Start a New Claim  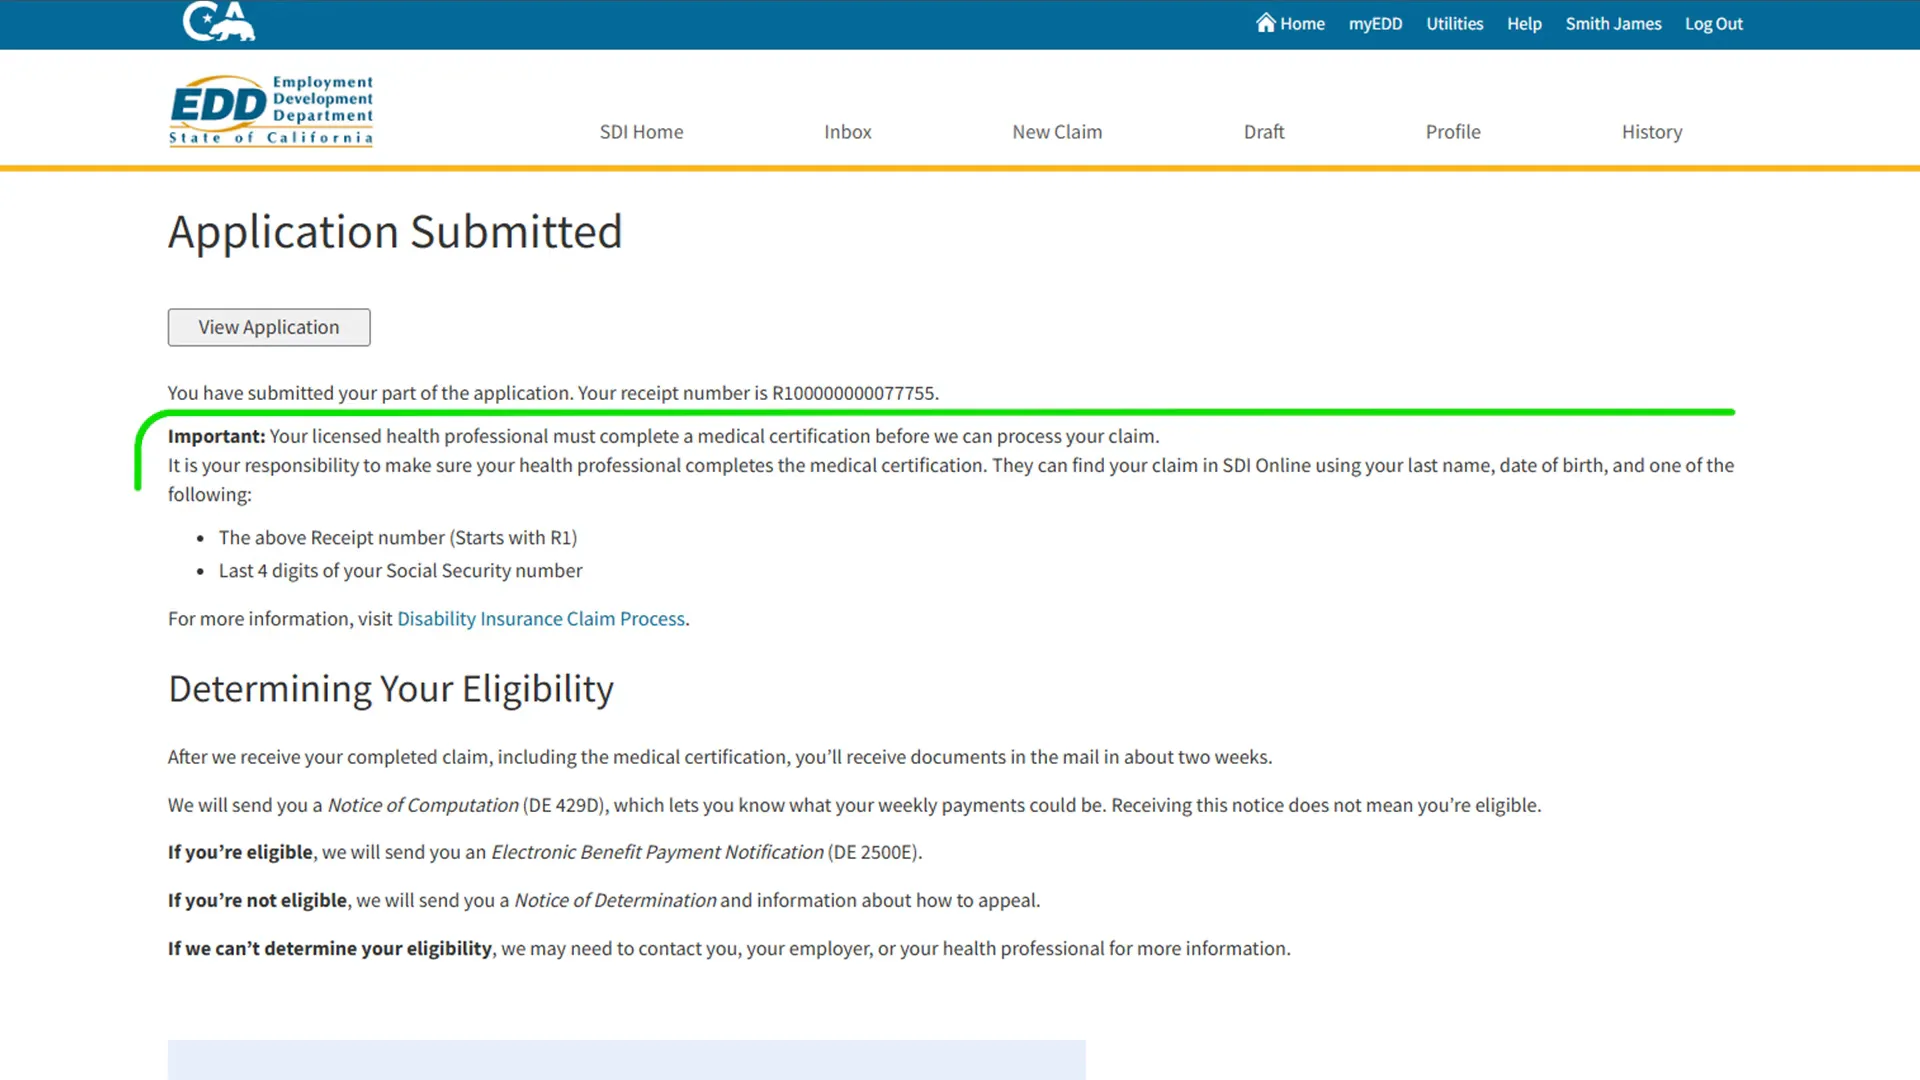(1057, 132)
